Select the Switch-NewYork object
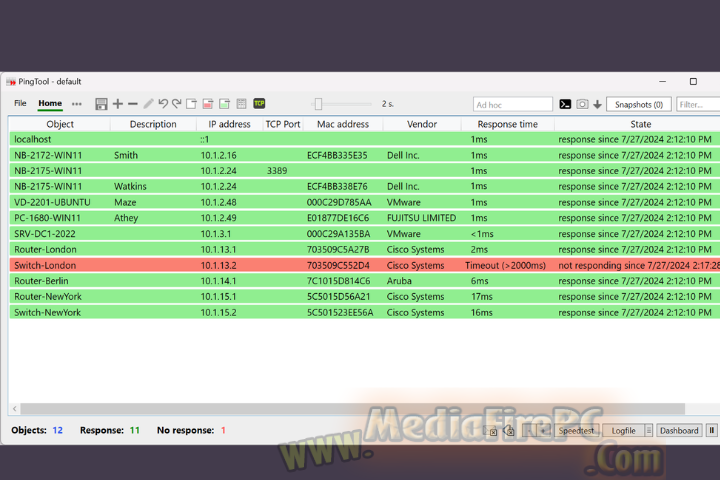 47,312
